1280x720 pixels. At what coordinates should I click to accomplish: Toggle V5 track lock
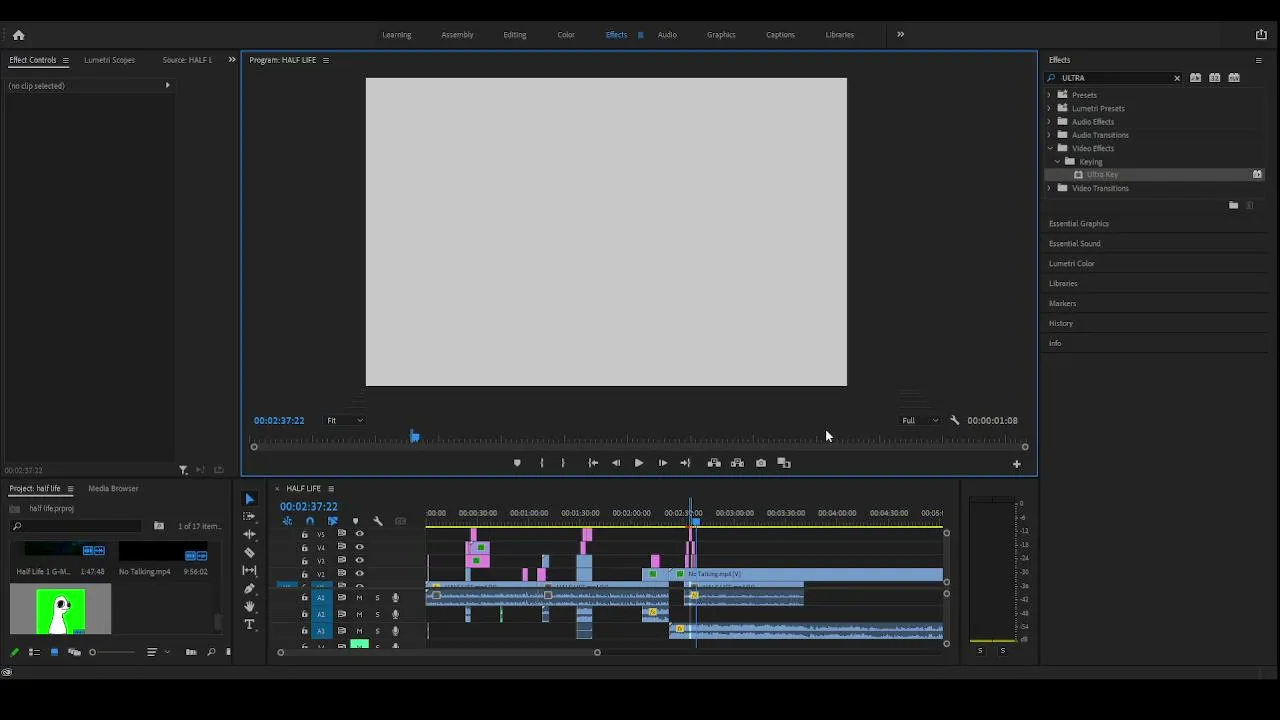(x=305, y=534)
